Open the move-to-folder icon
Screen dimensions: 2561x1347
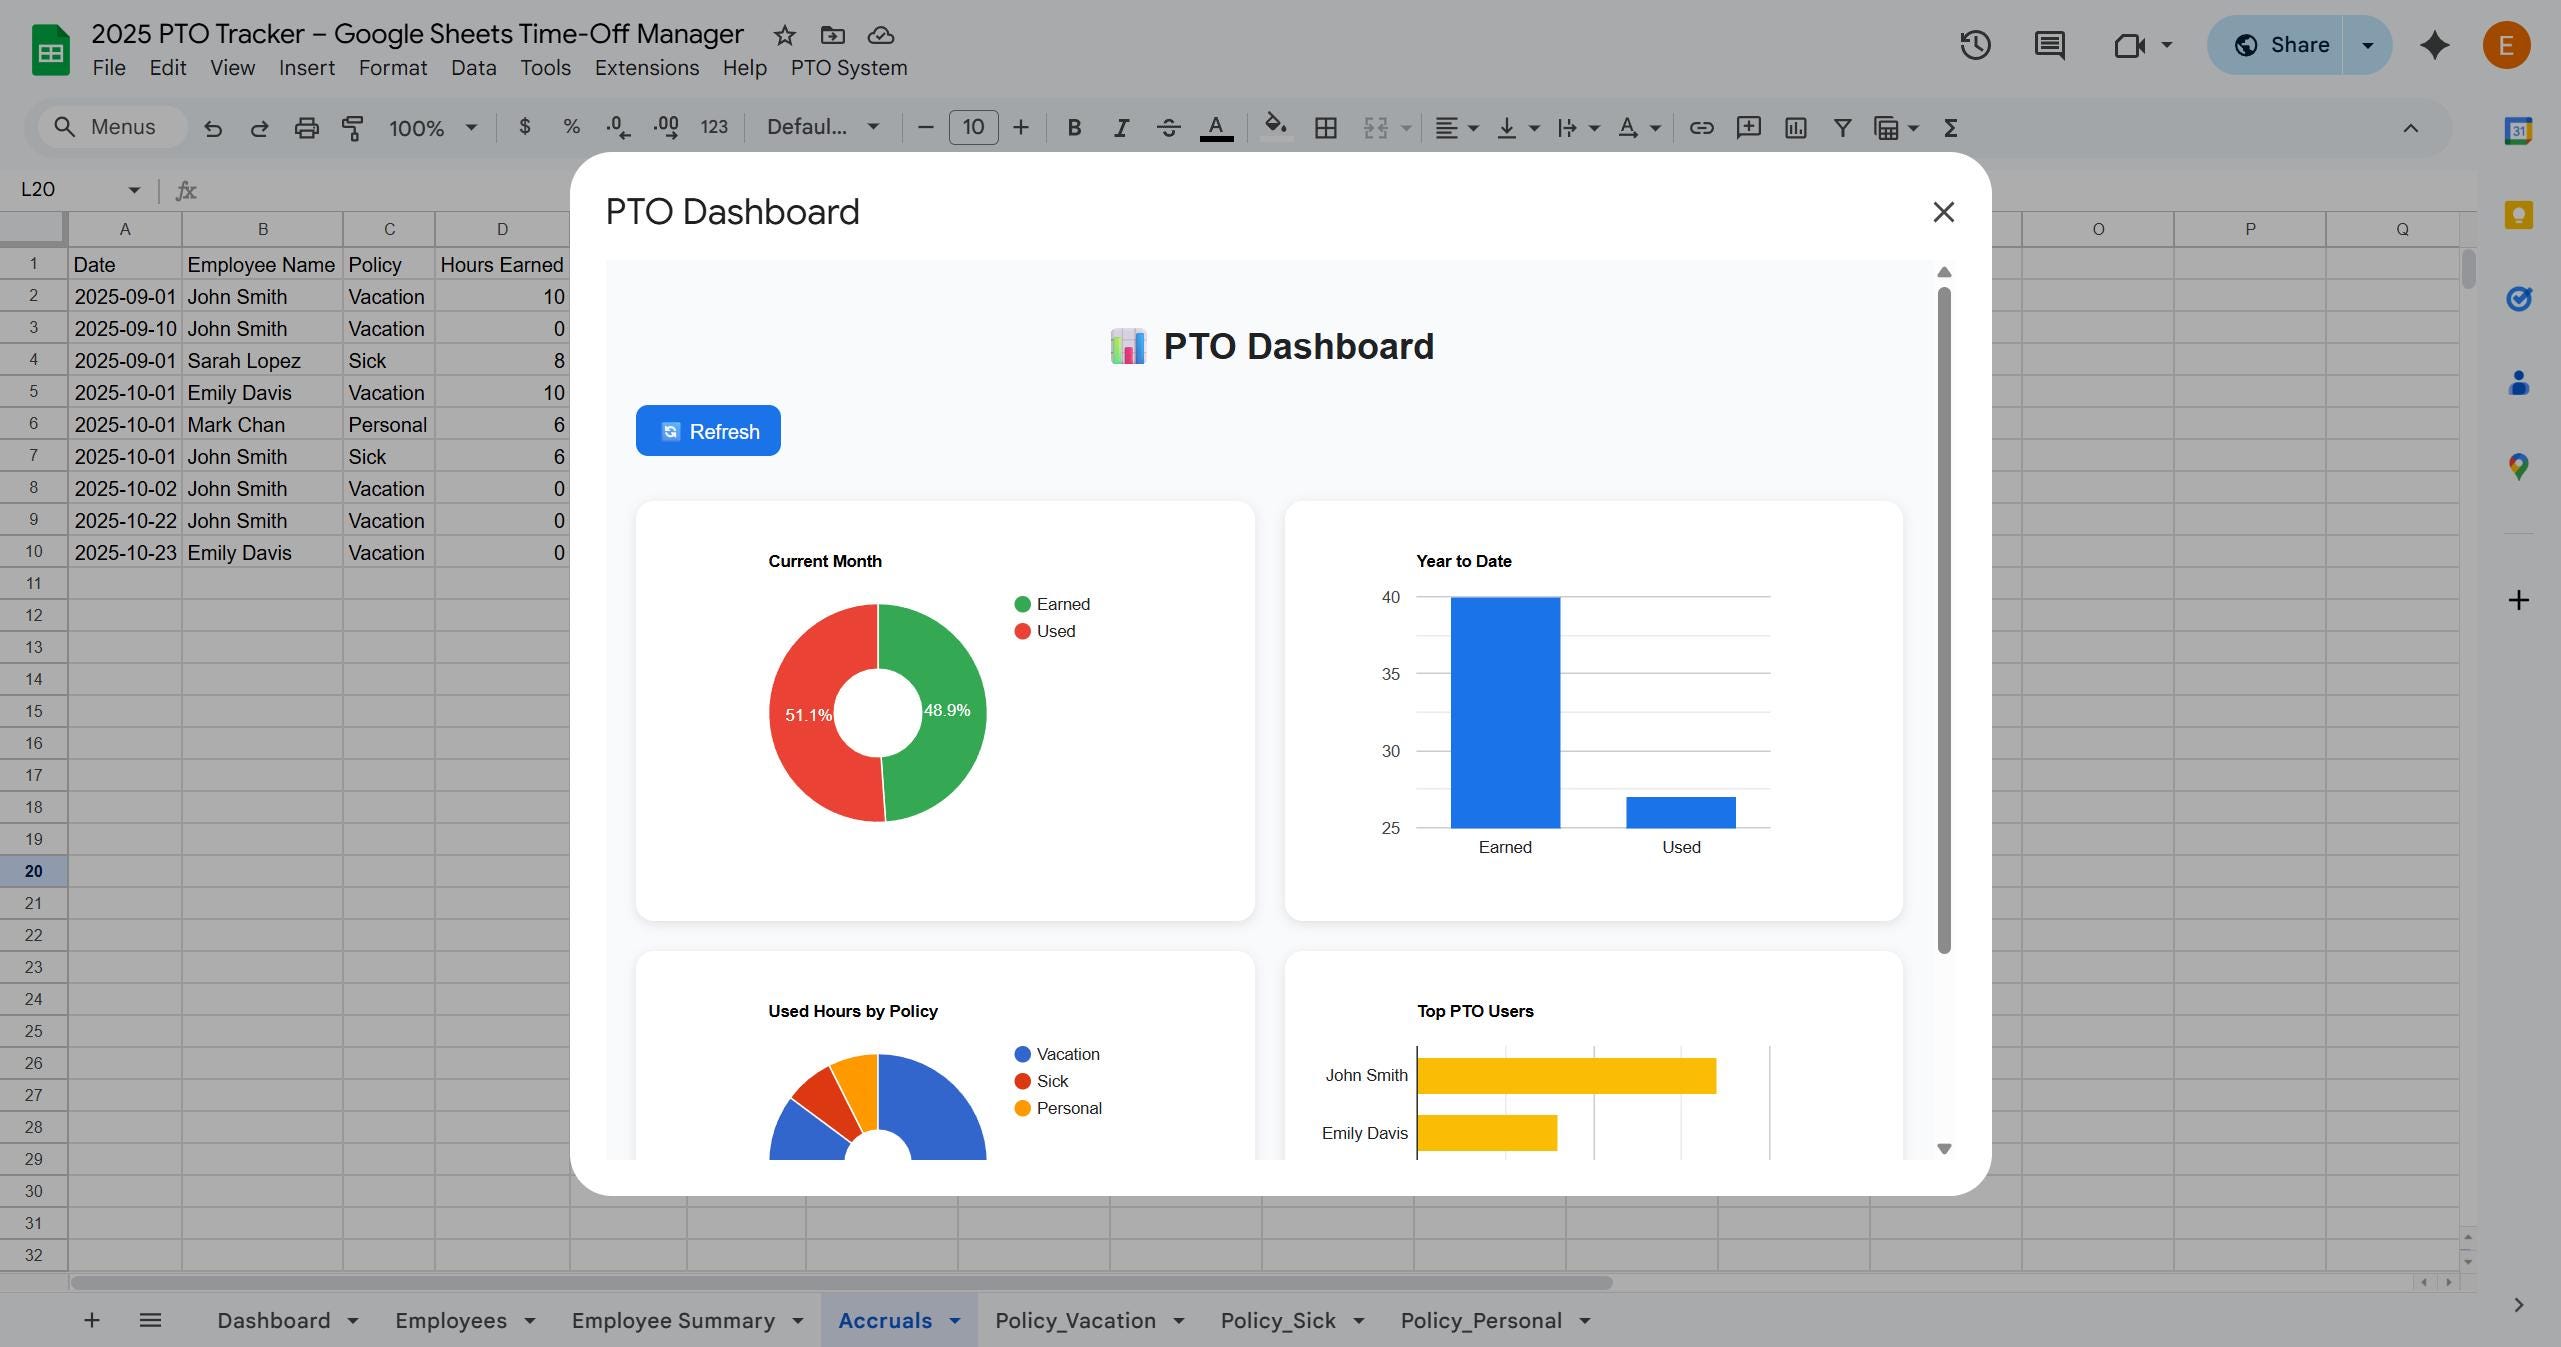832,35
